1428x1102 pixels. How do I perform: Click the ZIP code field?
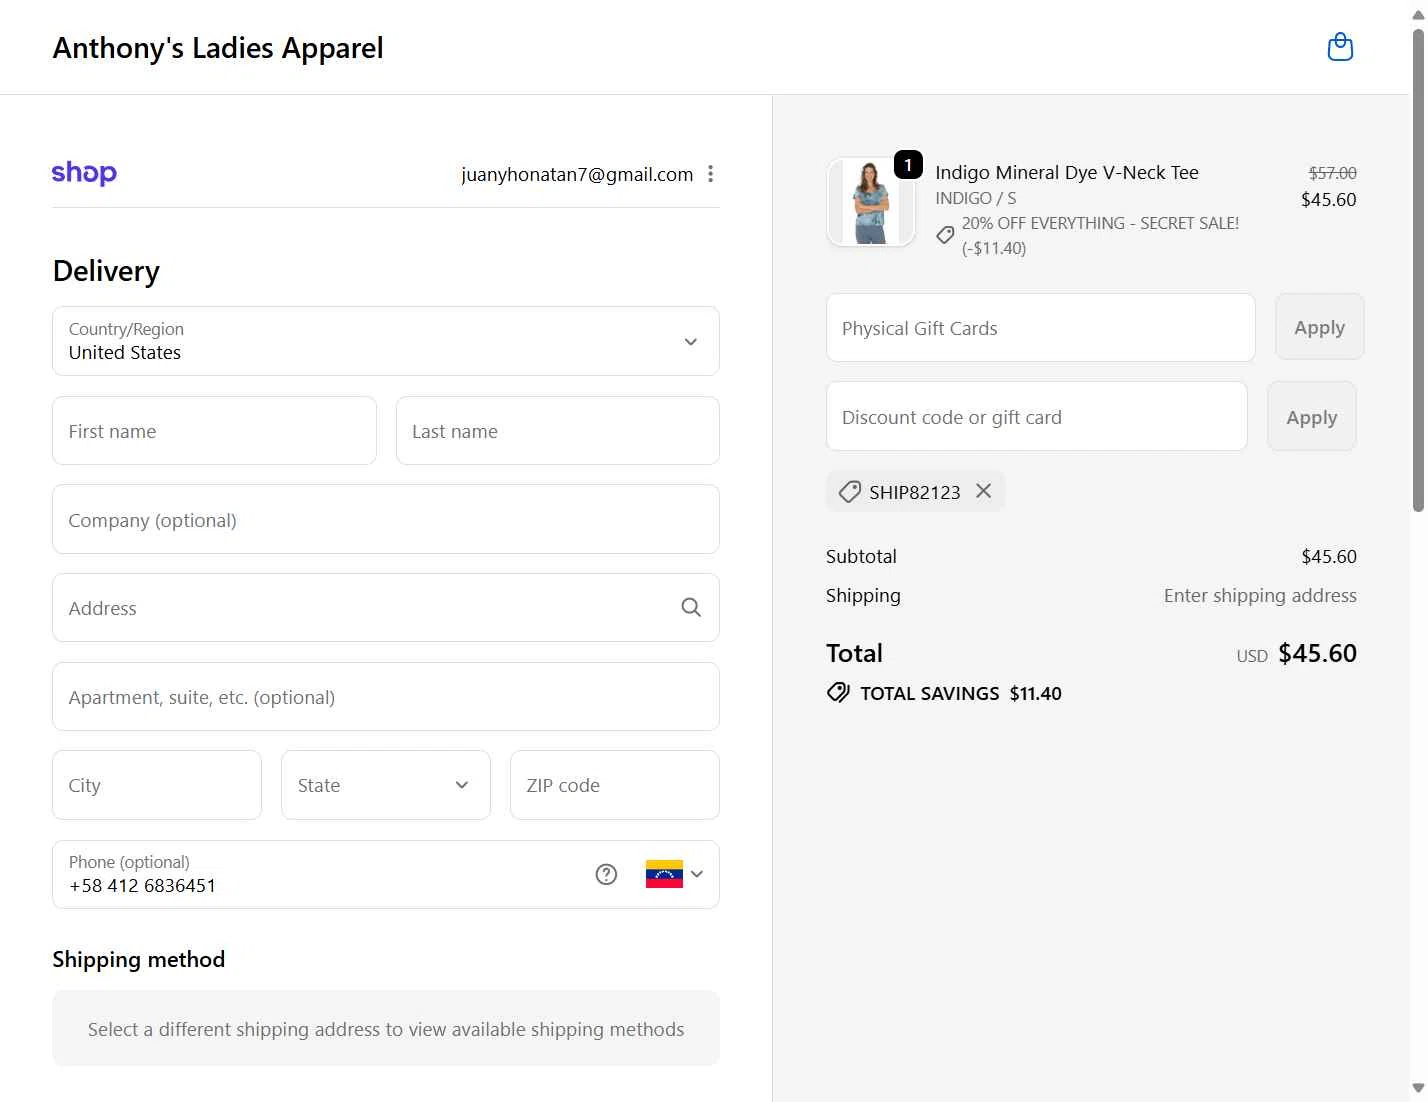615,785
